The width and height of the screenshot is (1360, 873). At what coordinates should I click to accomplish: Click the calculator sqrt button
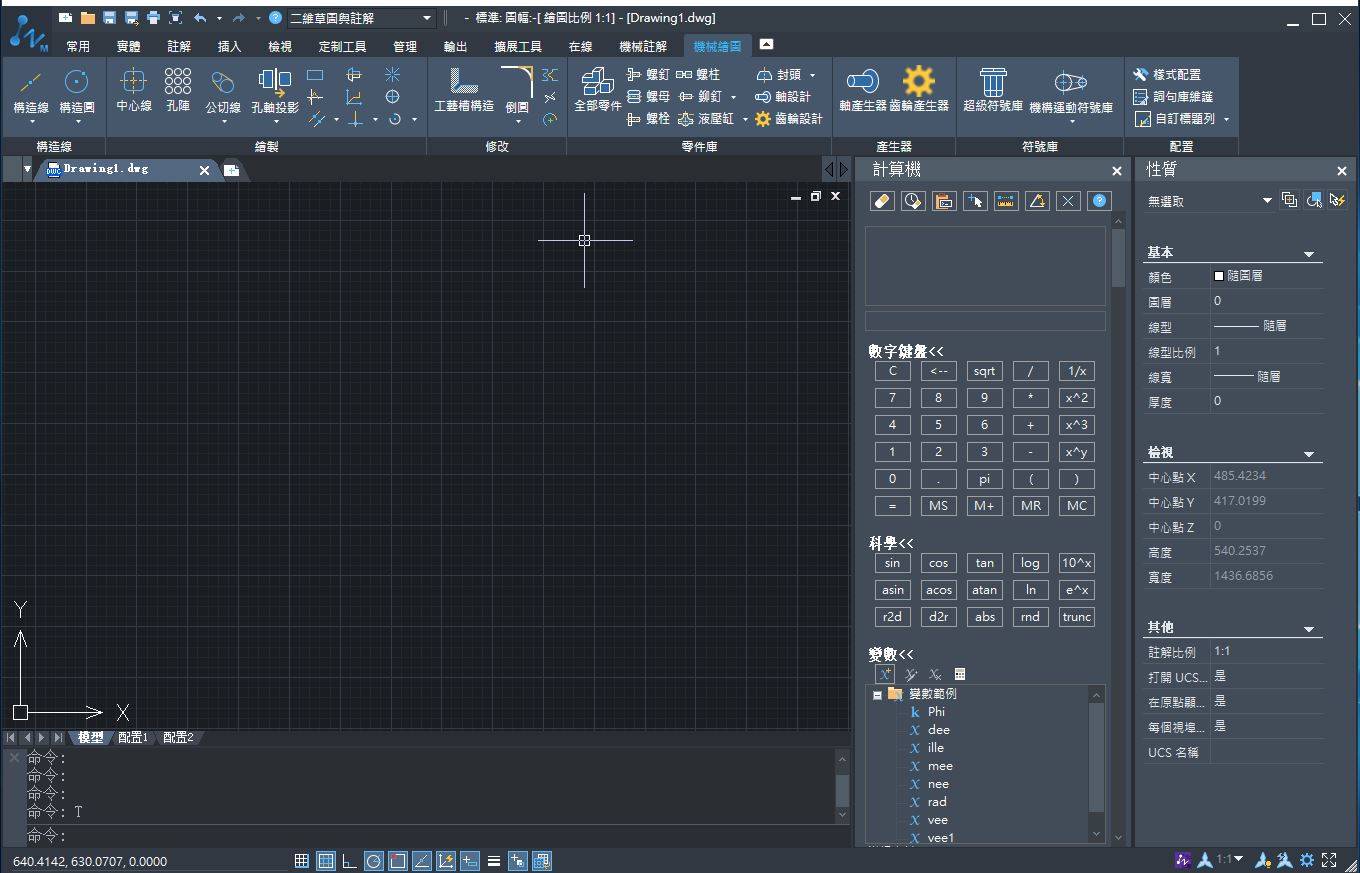coord(985,371)
